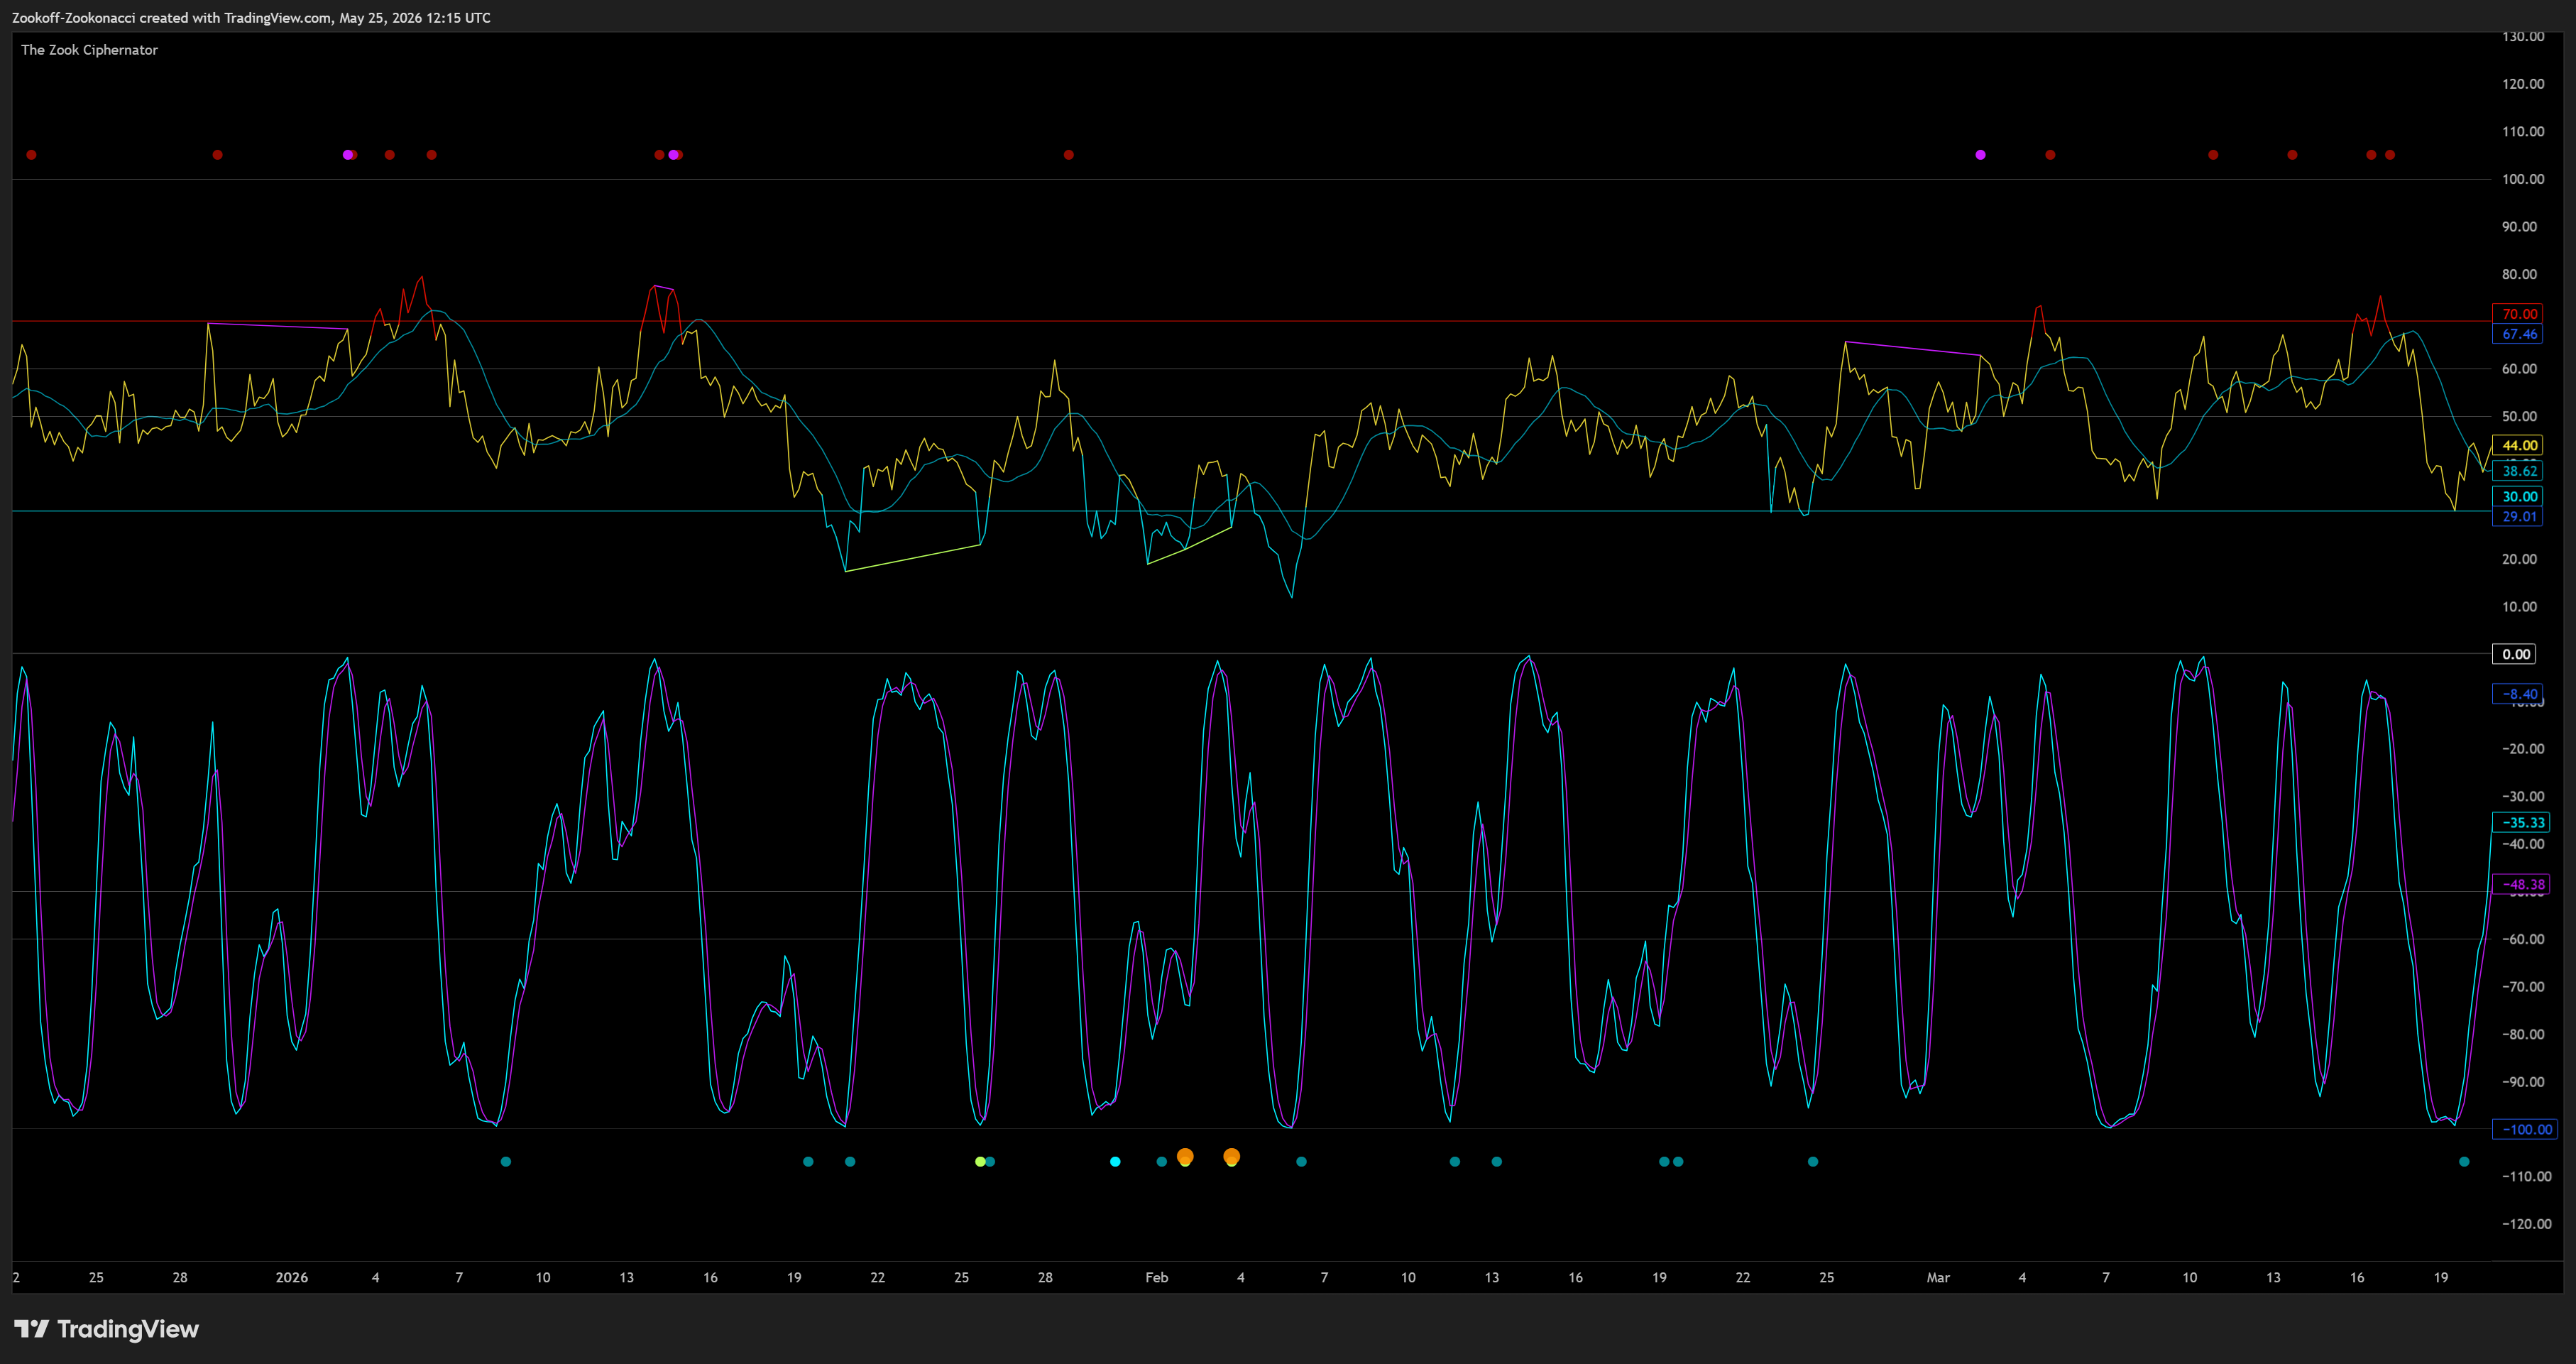Select the magenta -48.38 value label

(2523, 884)
